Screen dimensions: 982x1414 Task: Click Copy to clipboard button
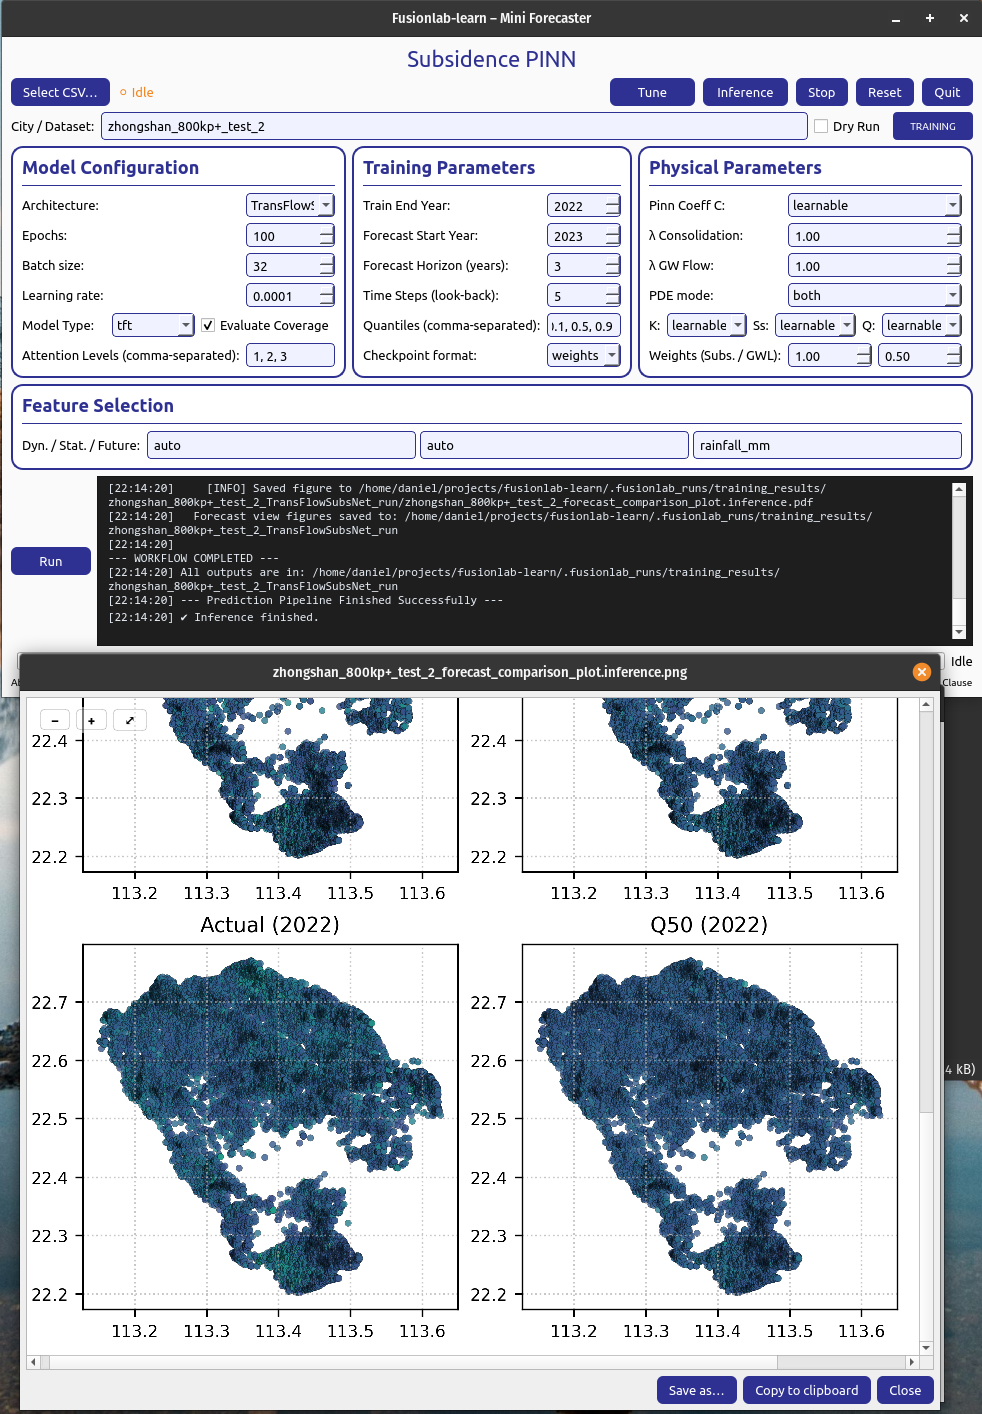click(x=807, y=1390)
